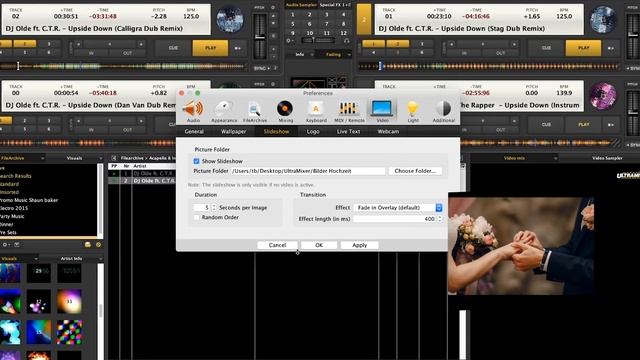Open the Keyboard preferences section
The image size is (640, 360).
click(316, 111)
